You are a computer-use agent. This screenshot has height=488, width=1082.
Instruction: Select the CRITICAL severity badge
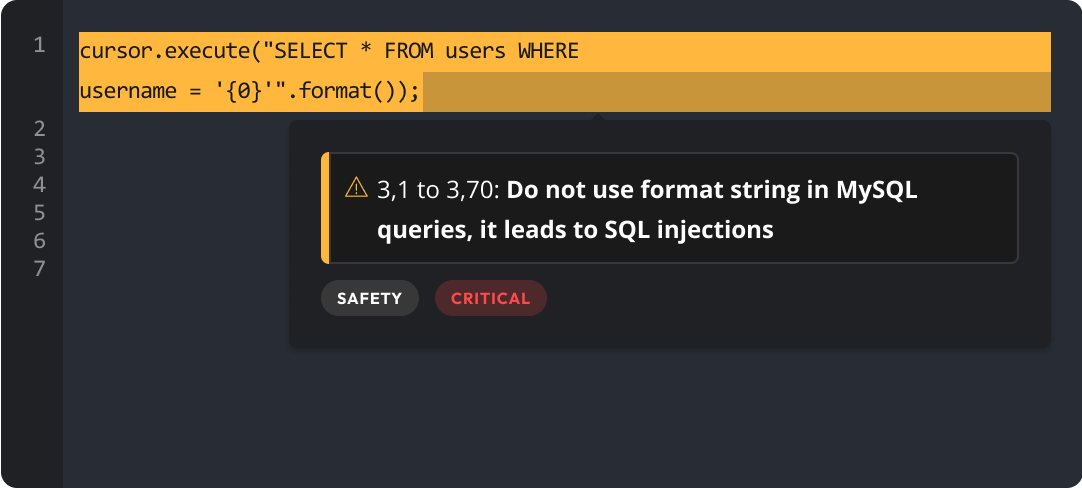tap(491, 298)
